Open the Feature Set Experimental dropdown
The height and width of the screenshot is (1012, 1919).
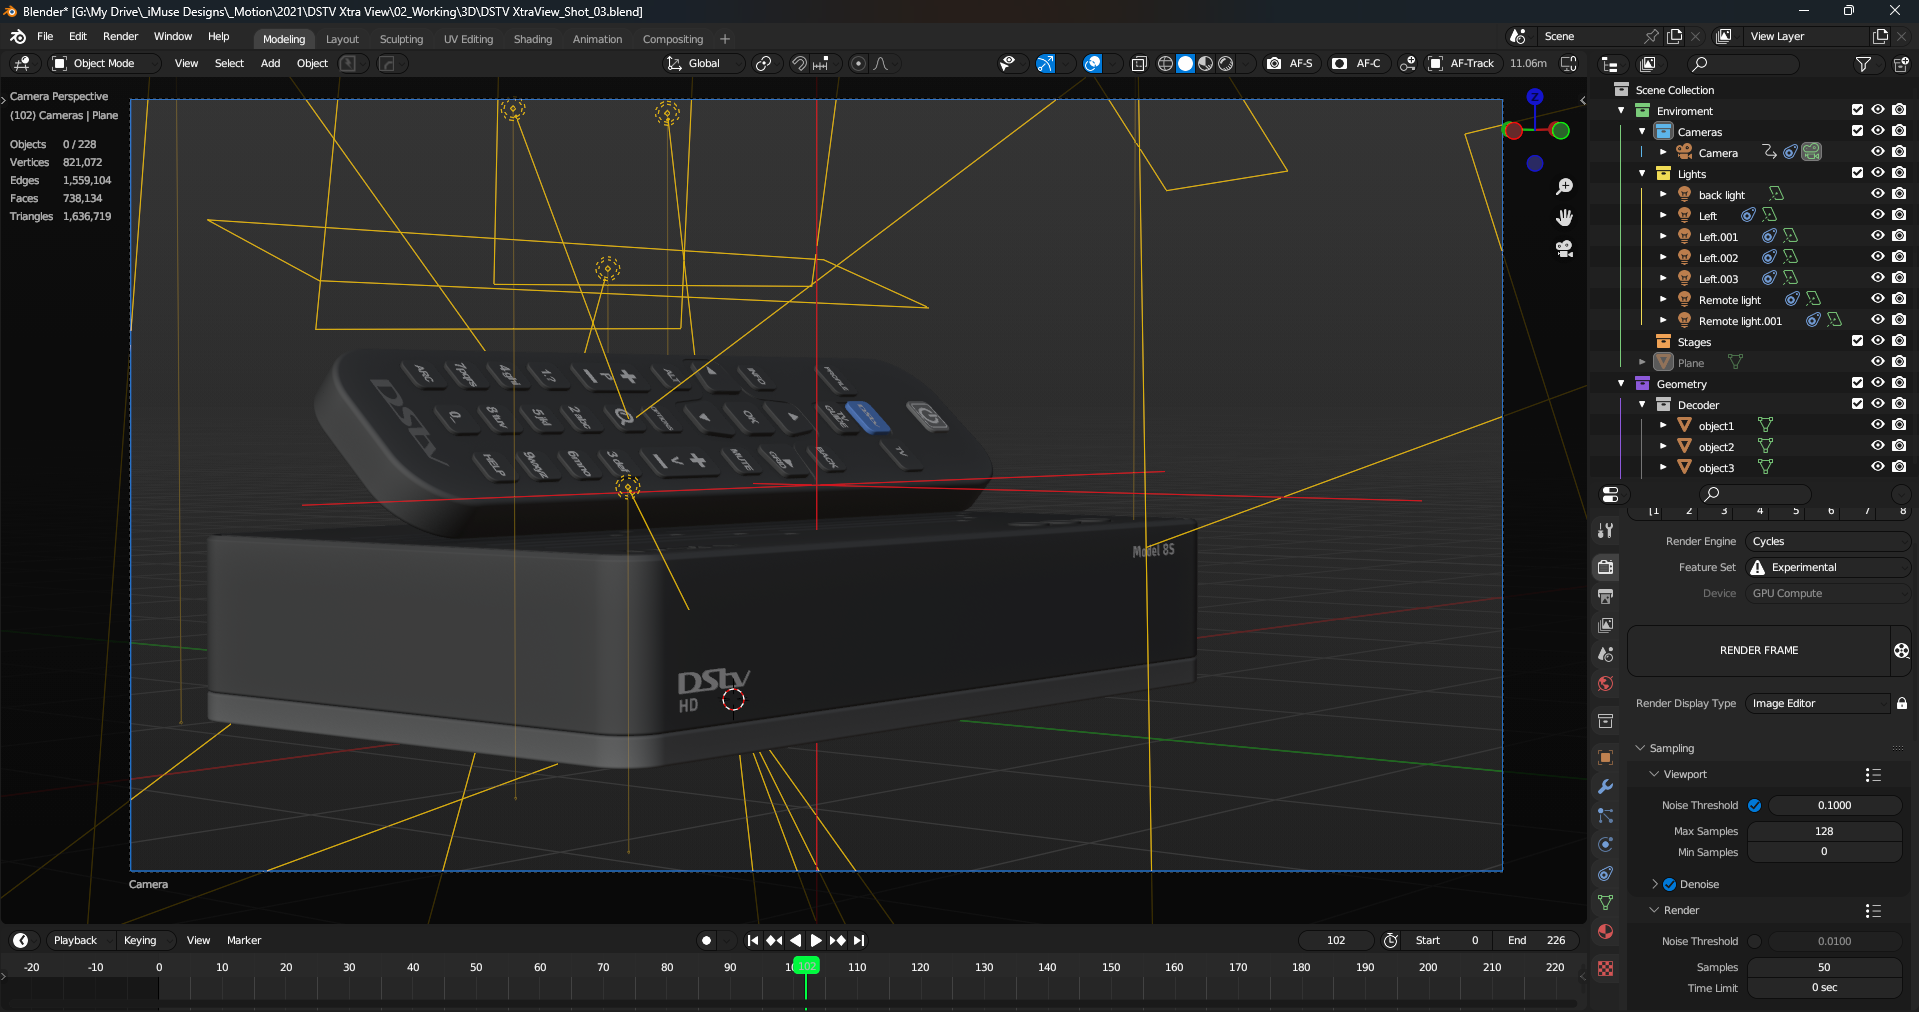[1827, 567]
